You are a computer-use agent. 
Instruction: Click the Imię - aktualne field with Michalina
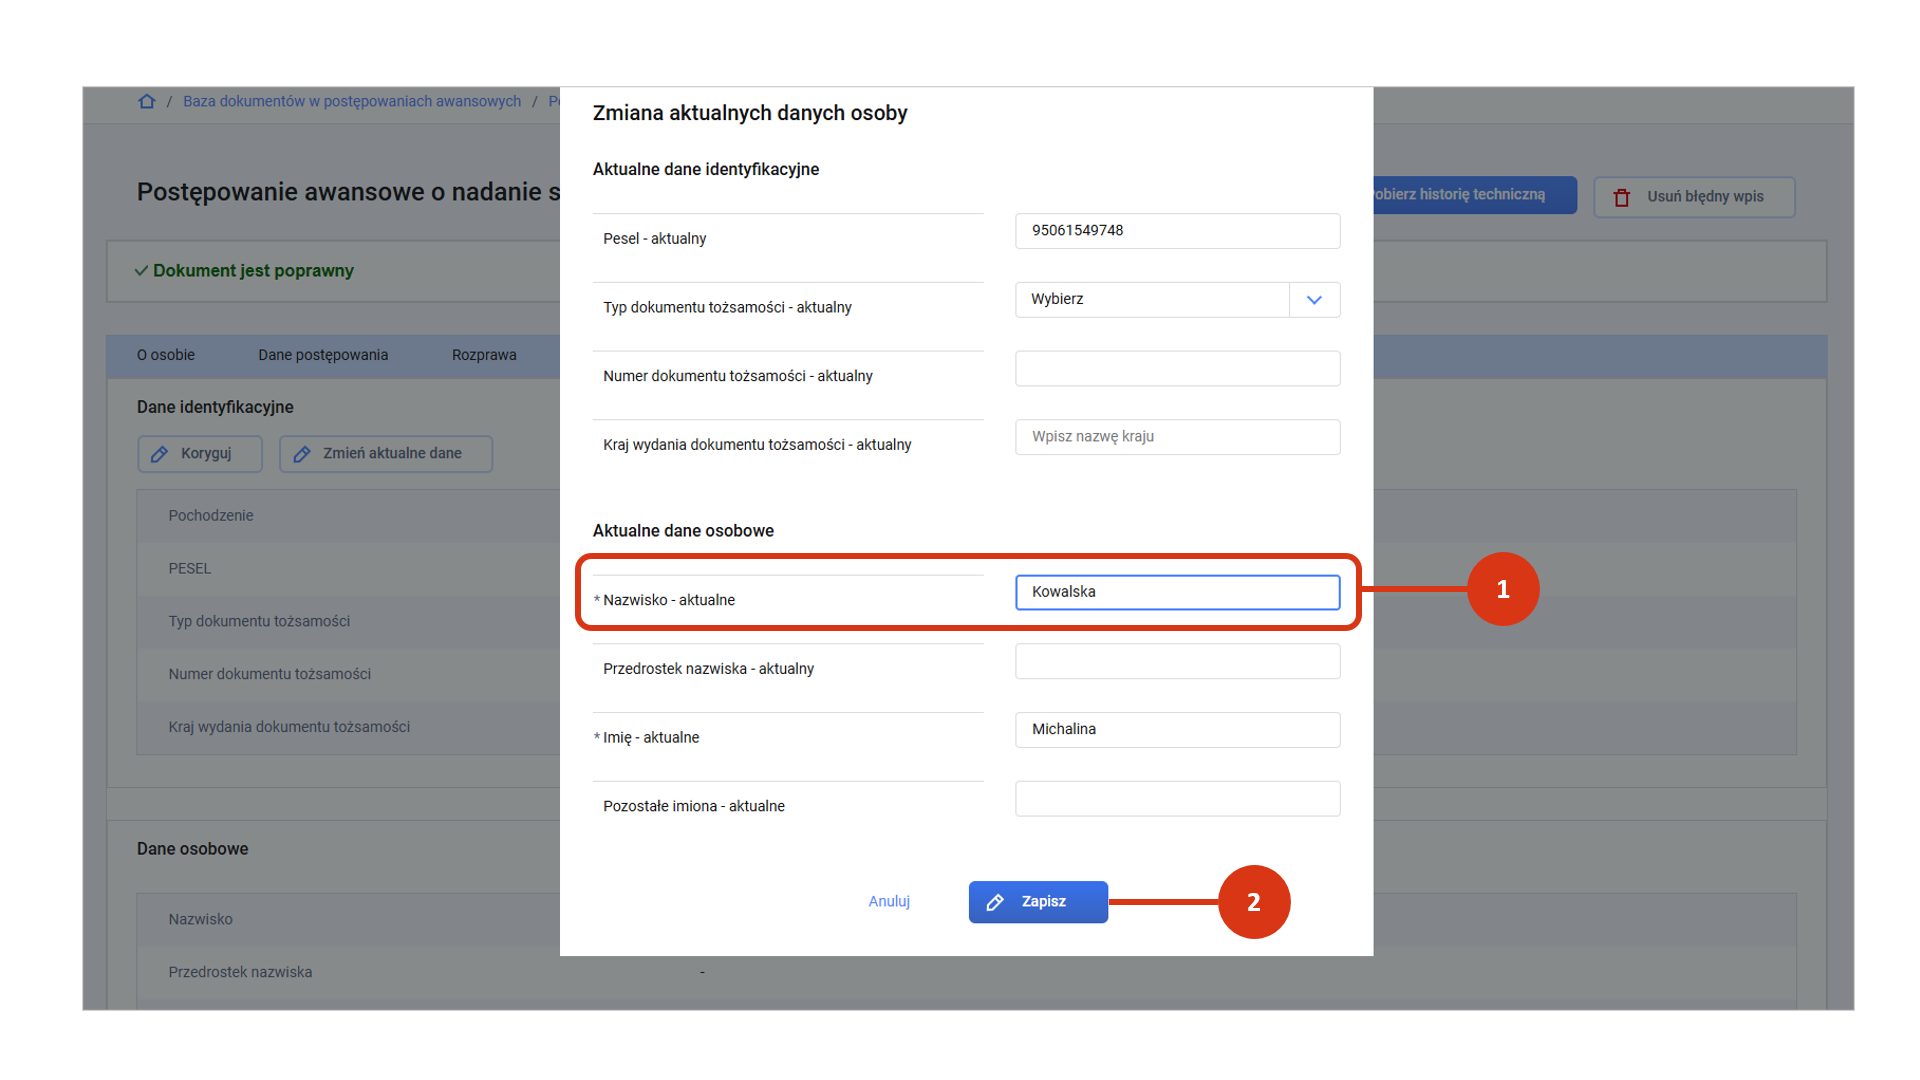tap(1177, 730)
